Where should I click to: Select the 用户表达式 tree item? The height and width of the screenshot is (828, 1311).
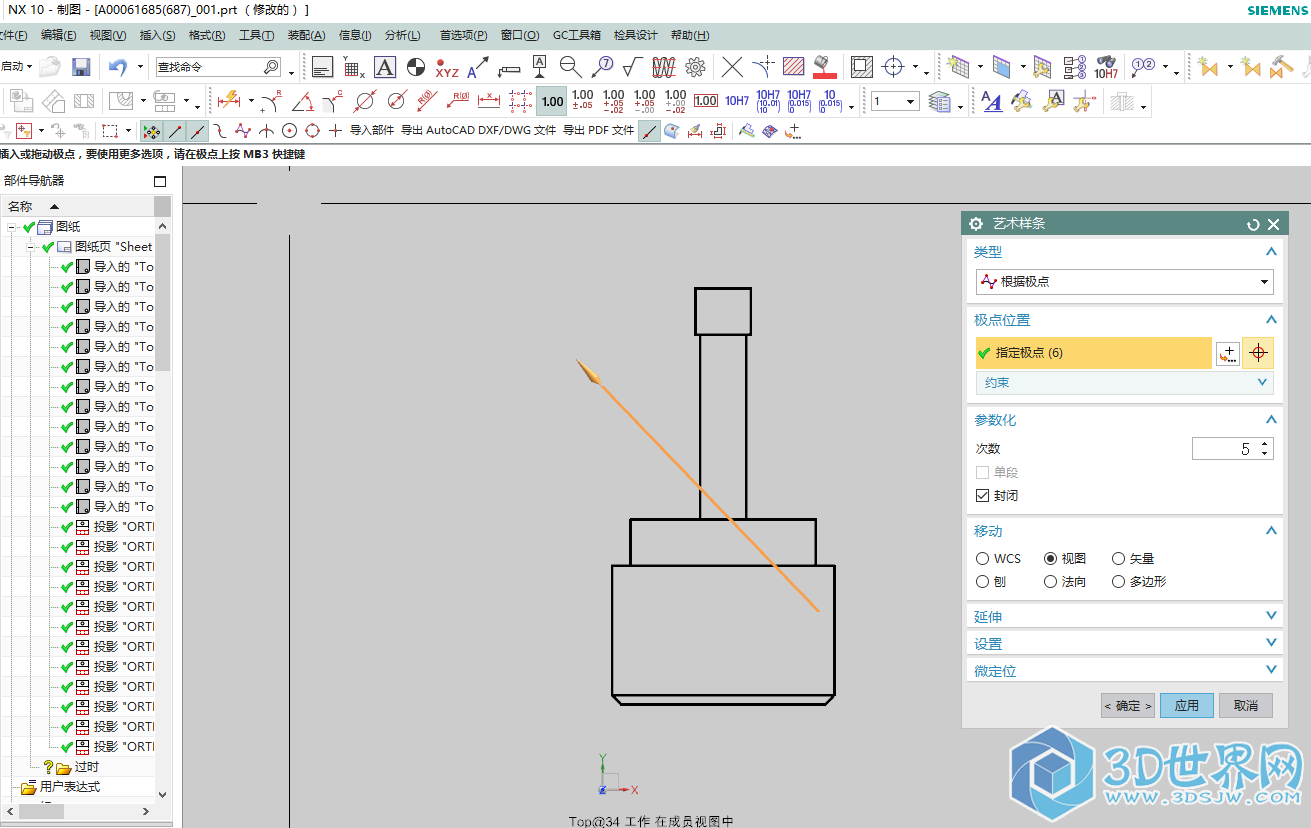tap(70, 786)
